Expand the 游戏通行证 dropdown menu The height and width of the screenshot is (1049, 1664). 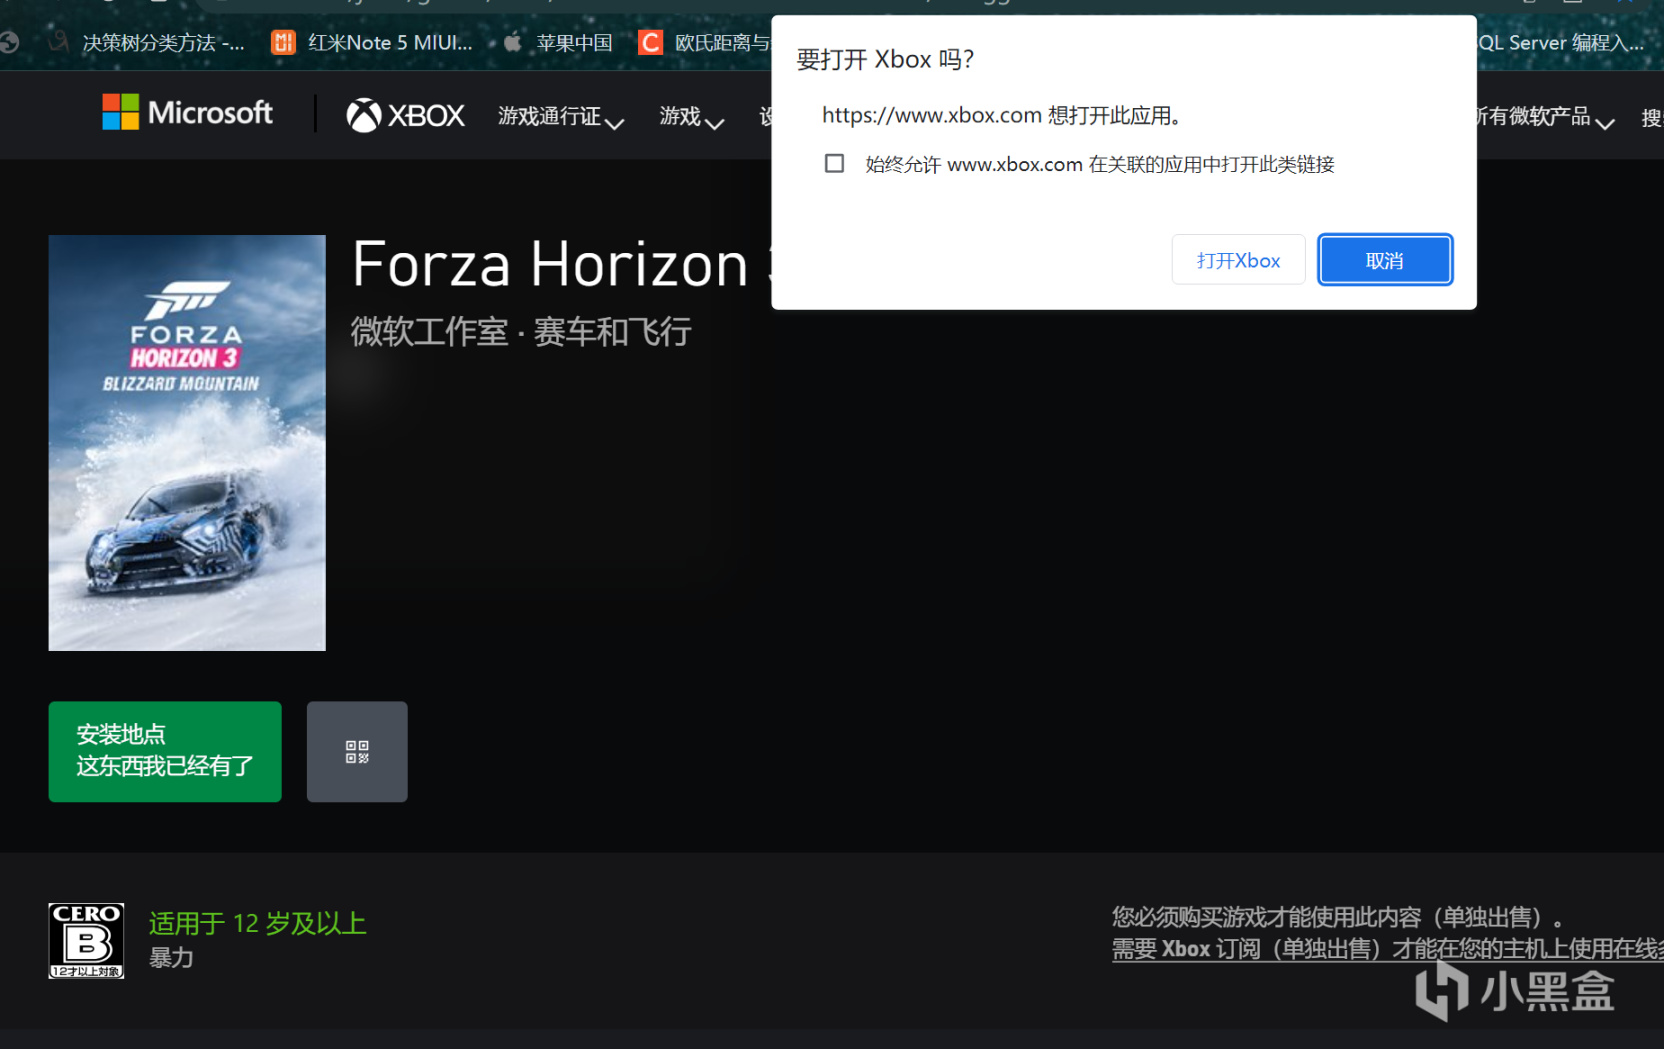point(561,117)
